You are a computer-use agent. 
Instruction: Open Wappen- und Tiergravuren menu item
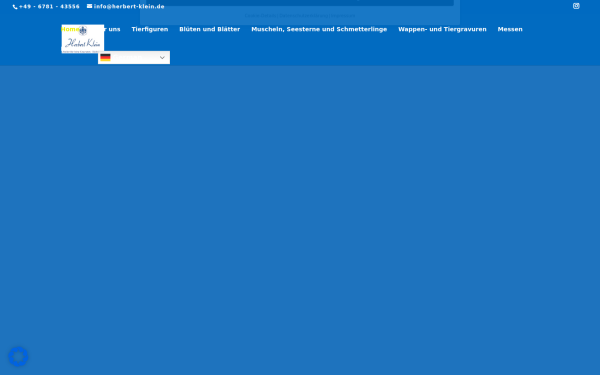[442, 29]
